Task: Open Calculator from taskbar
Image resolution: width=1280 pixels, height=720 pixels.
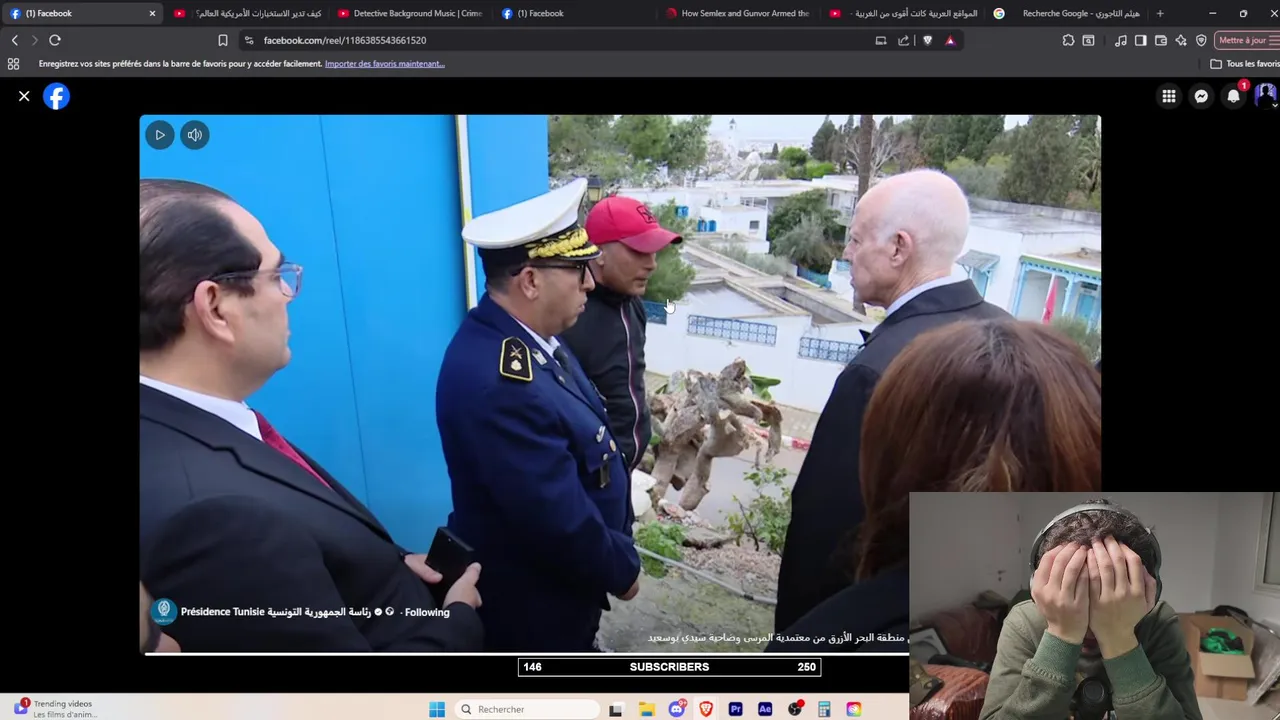Action: 824,709
